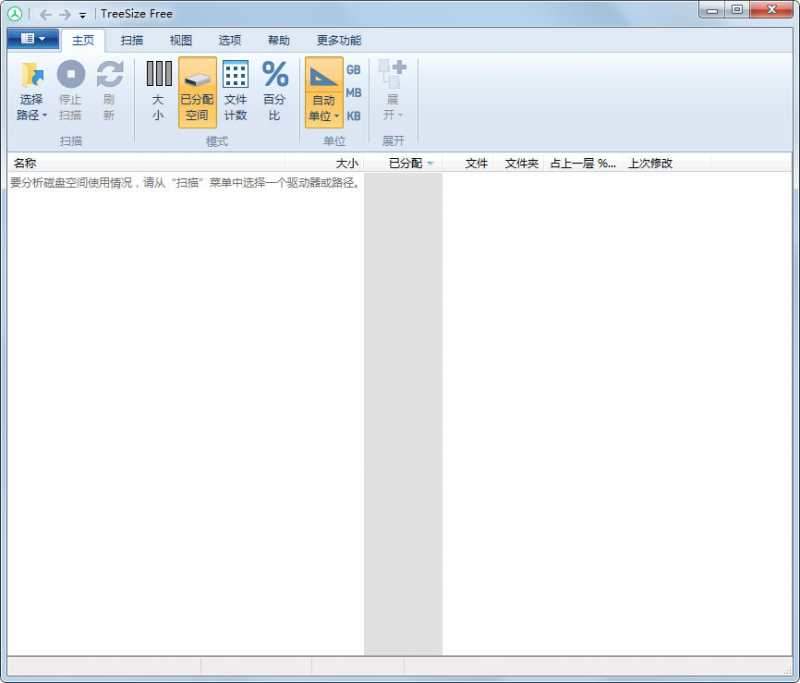Set display unit to KB
Image resolution: width=800 pixels, height=683 pixels.
pyautogui.click(x=354, y=116)
